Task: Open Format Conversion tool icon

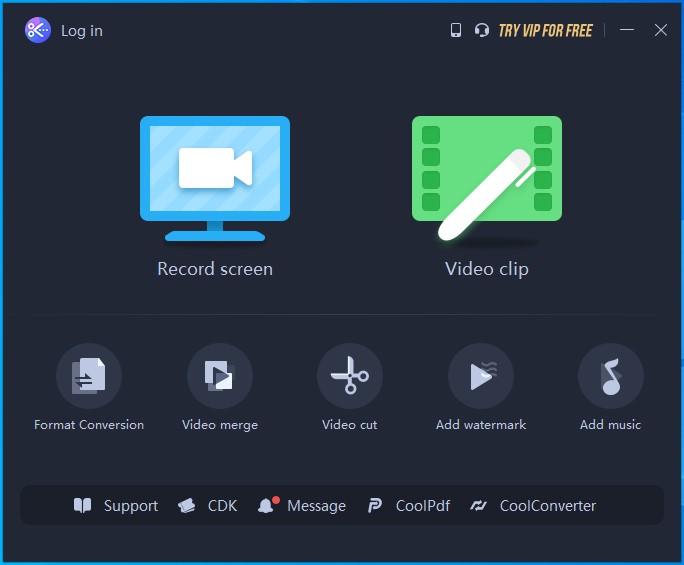Action: [89, 376]
